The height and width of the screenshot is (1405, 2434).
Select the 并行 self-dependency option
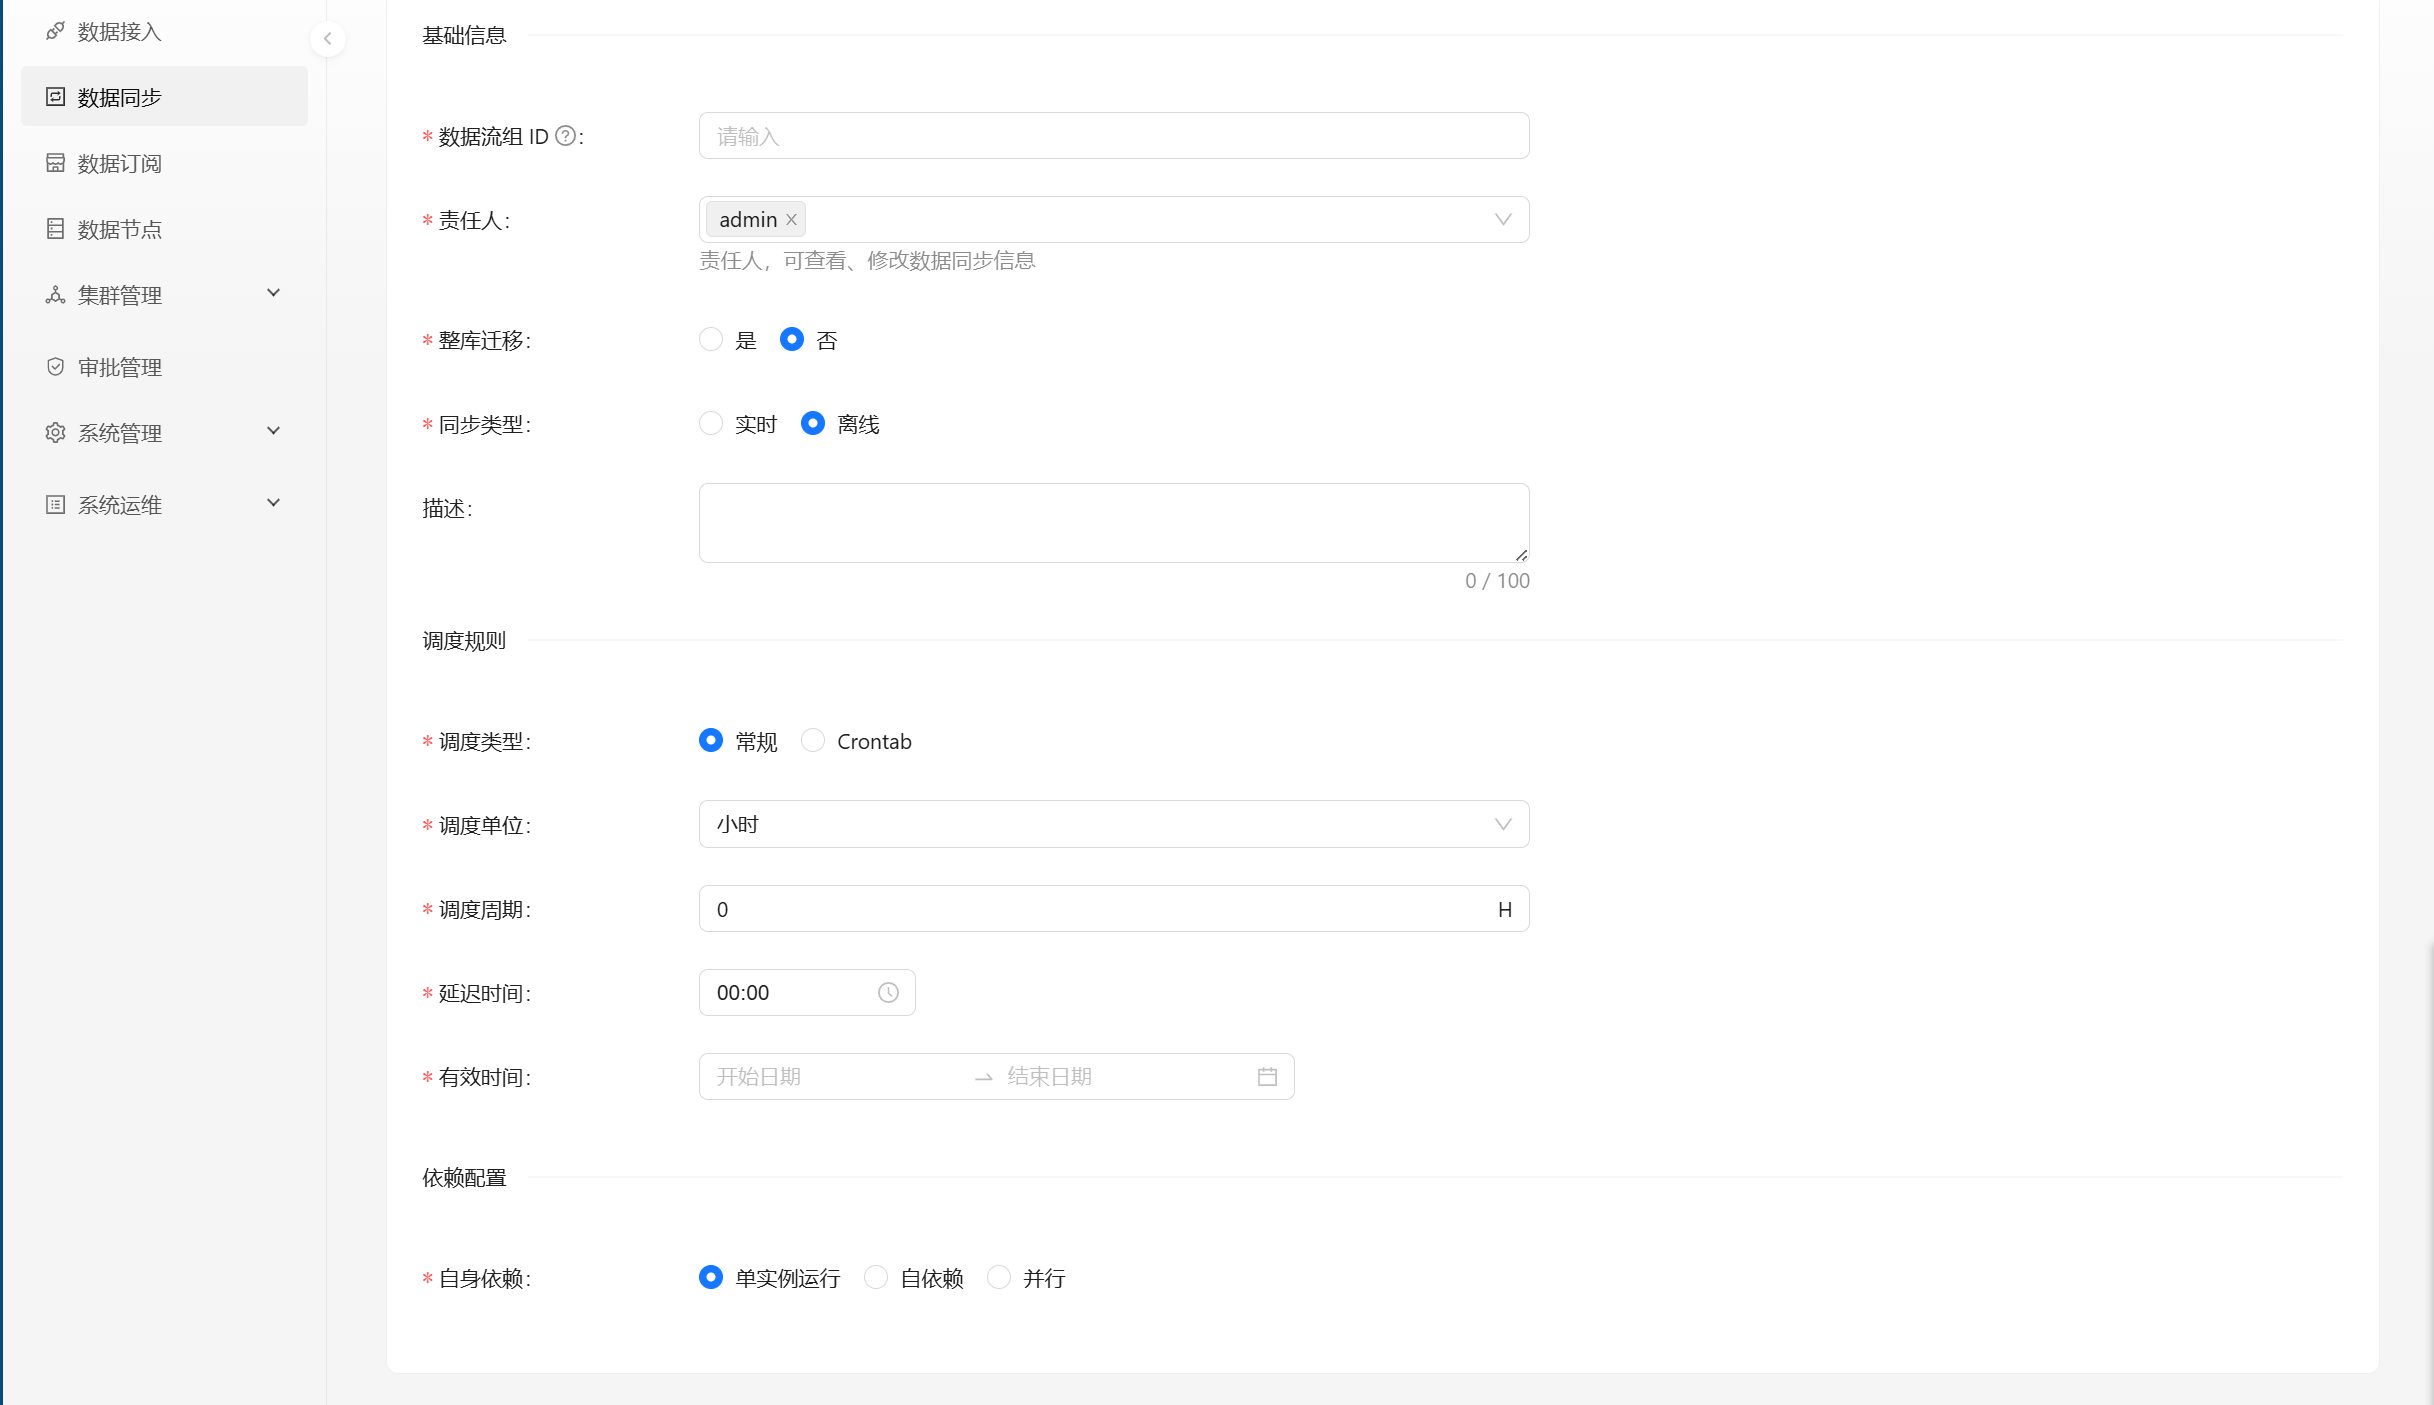coord(999,1278)
